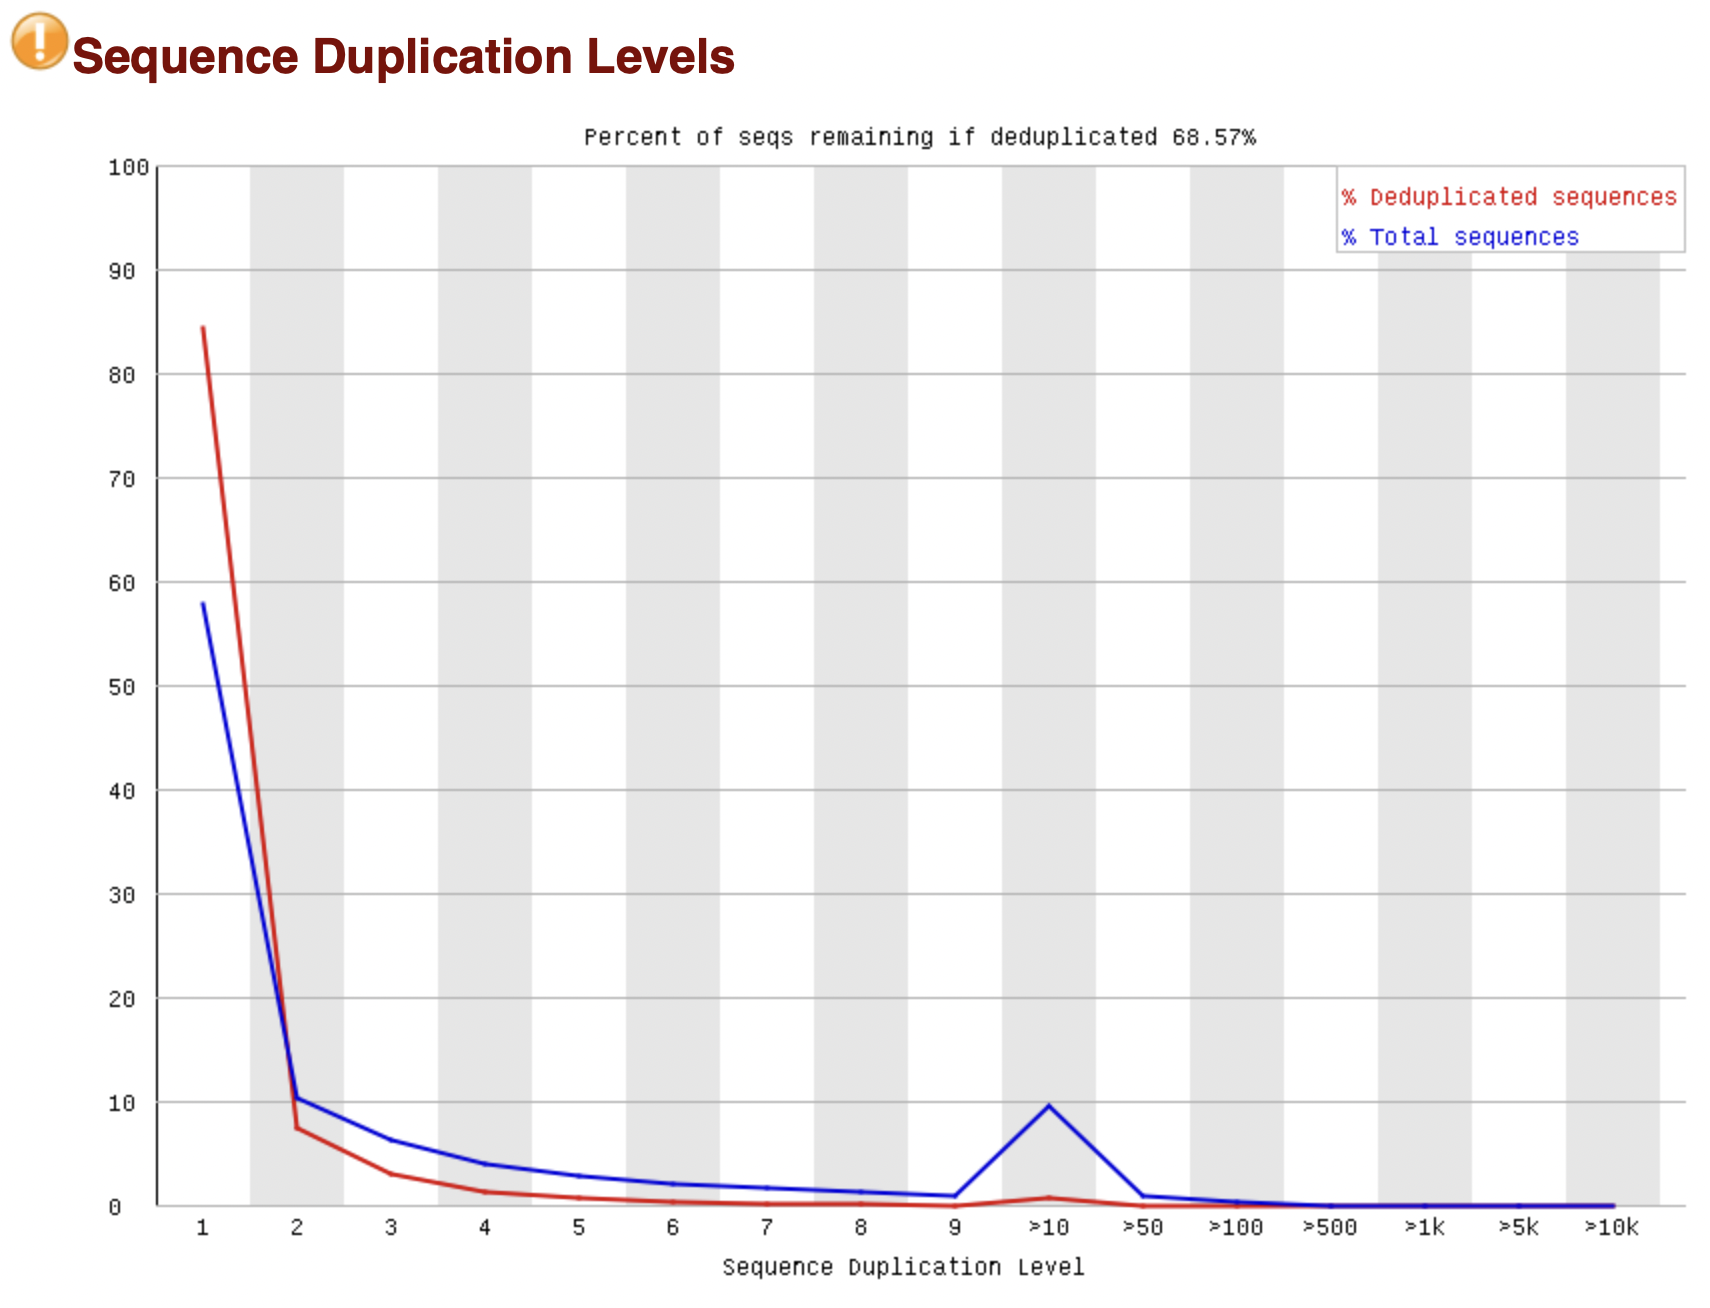This screenshot has width=1710, height=1308.
Task: Click the x-axis tick label '>1k'
Action: coord(1425,1227)
